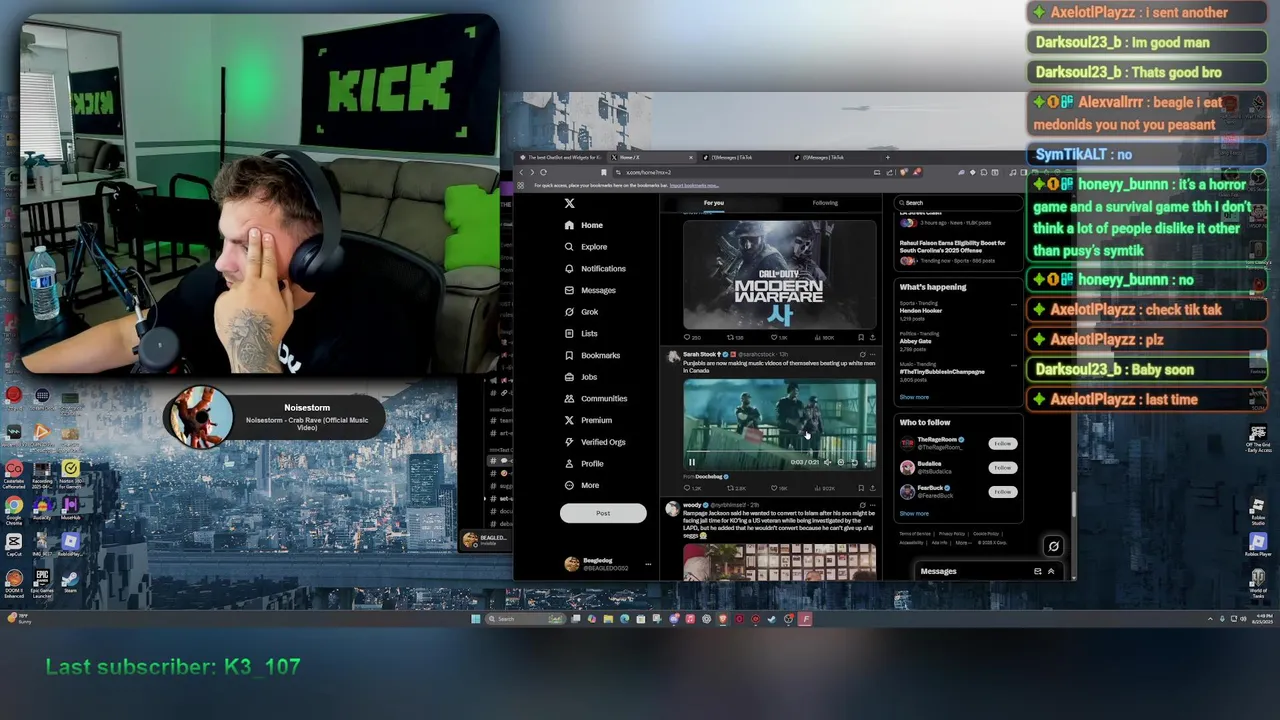Image resolution: width=1280 pixels, height=720 pixels.
Task: Open a new browser tab
Action: pyautogui.click(x=887, y=157)
